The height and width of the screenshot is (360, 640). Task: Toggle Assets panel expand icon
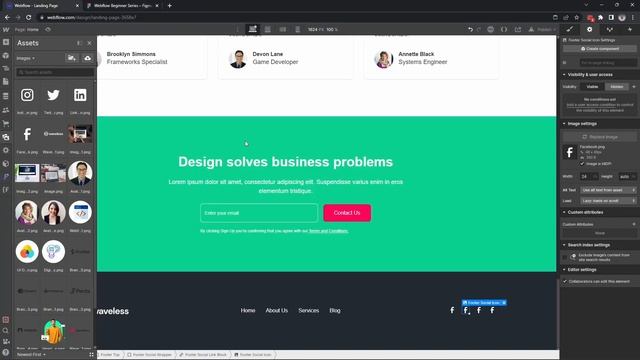pyautogui.click(x=79, y=43)
